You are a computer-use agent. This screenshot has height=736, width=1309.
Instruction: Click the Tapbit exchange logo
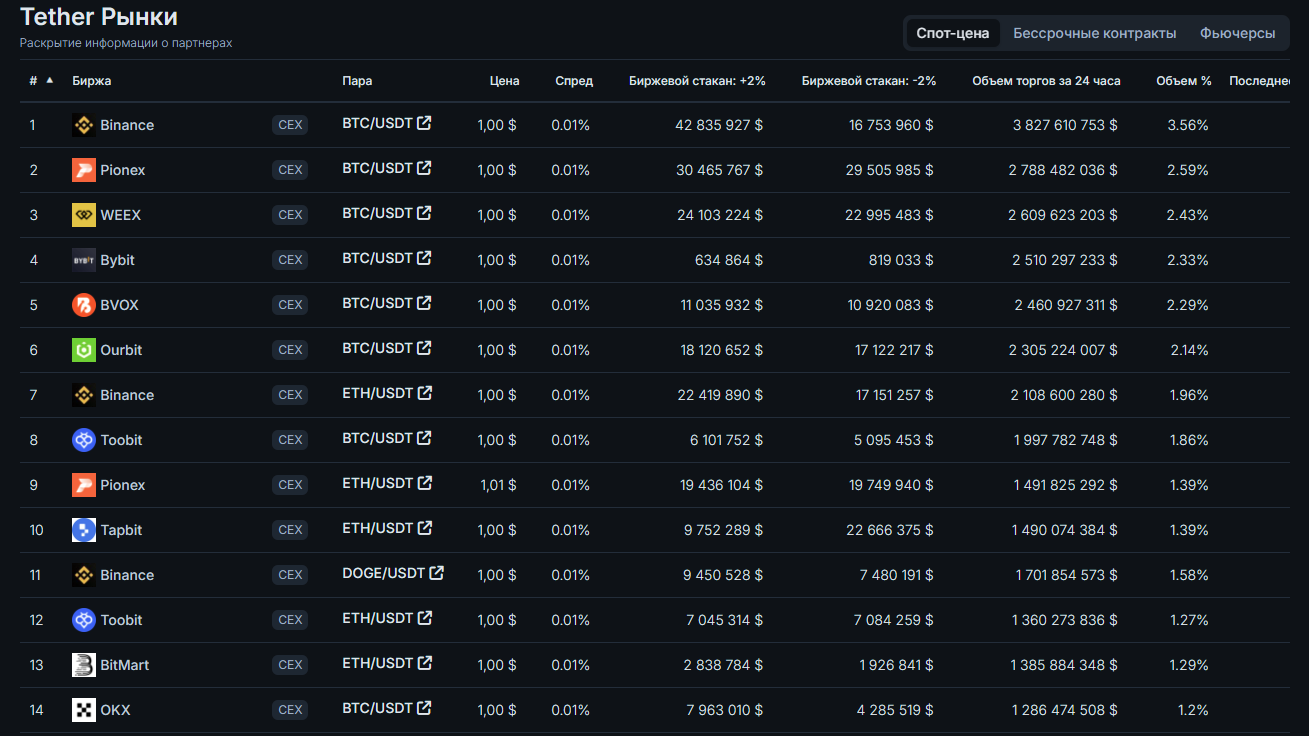pyautogui.click(x=84, y=530)
